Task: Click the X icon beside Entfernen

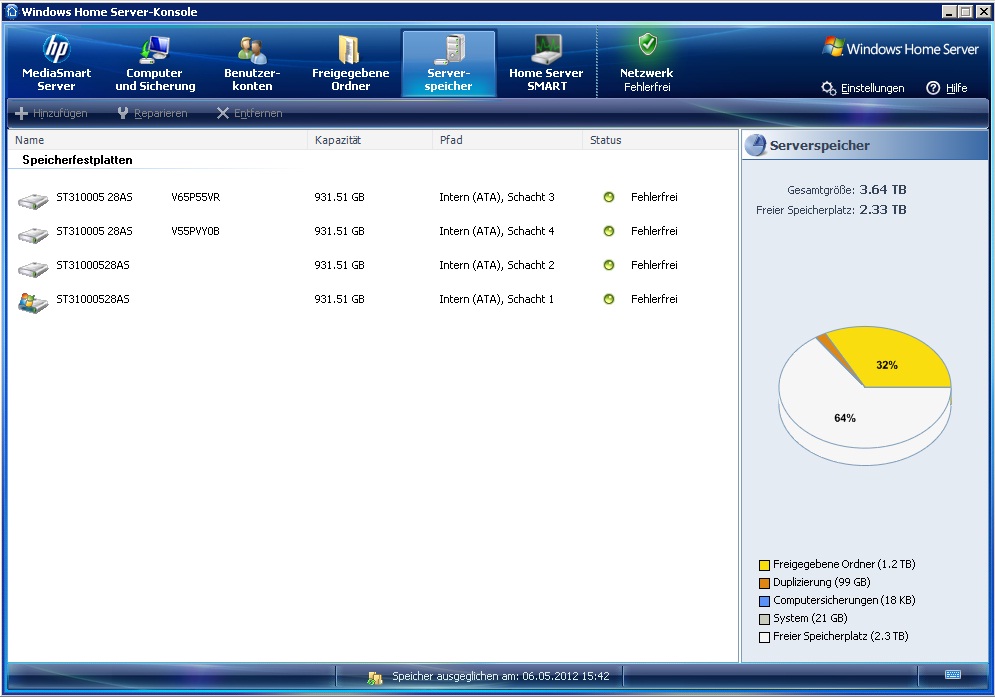Action: [x=223, y=113]
